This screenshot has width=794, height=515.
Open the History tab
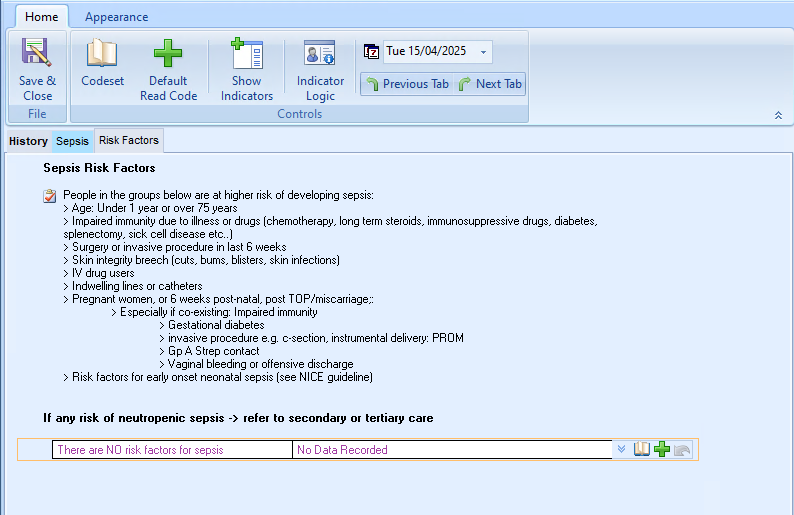tap(28, 141)
